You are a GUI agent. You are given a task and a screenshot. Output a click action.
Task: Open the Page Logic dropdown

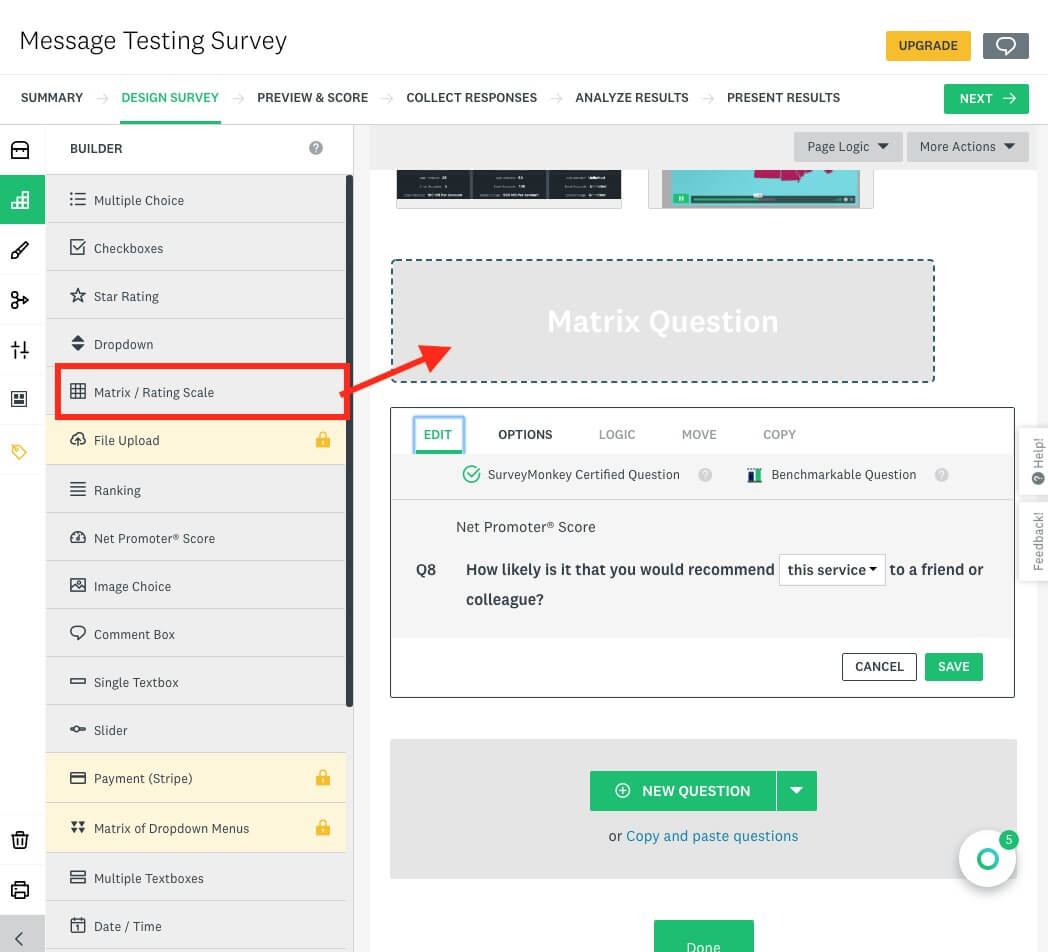[x=847, y=146]
